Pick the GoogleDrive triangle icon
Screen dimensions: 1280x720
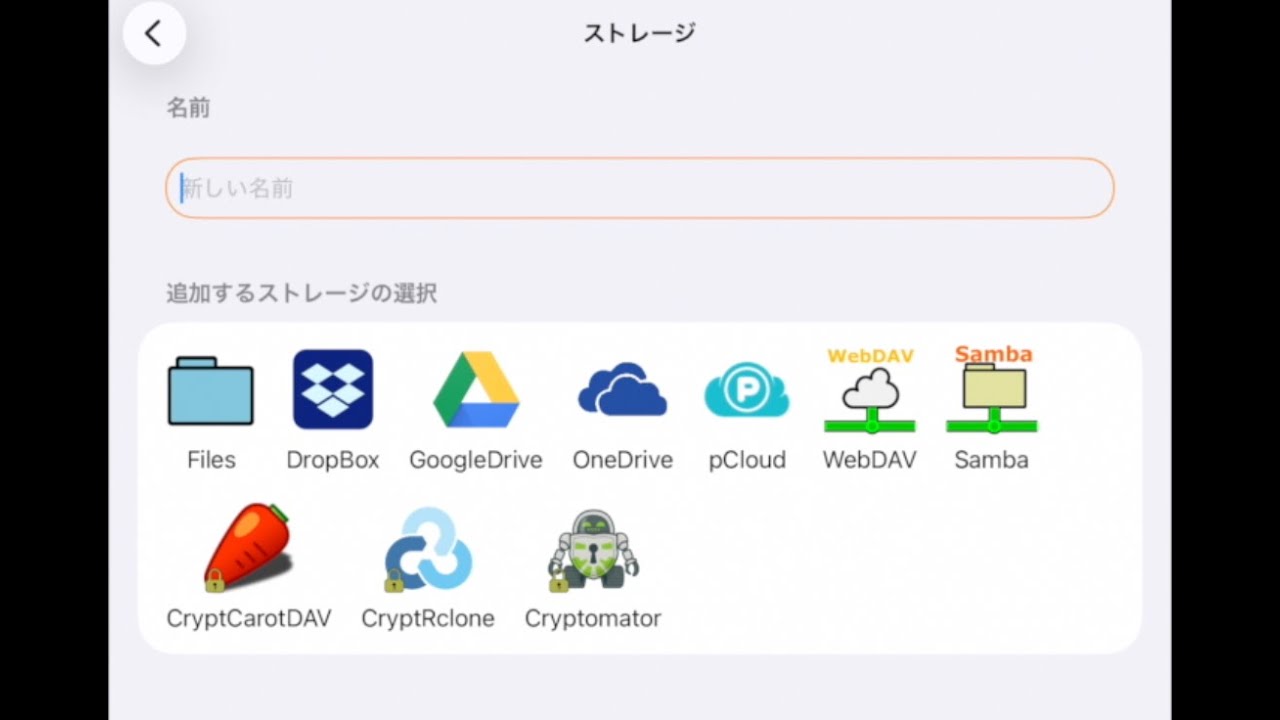476,390
